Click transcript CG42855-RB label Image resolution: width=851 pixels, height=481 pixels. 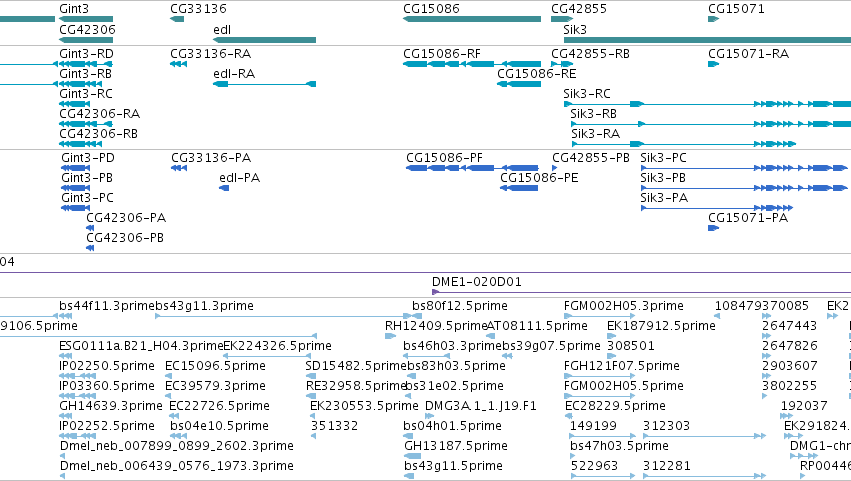[x=590, y=54]
